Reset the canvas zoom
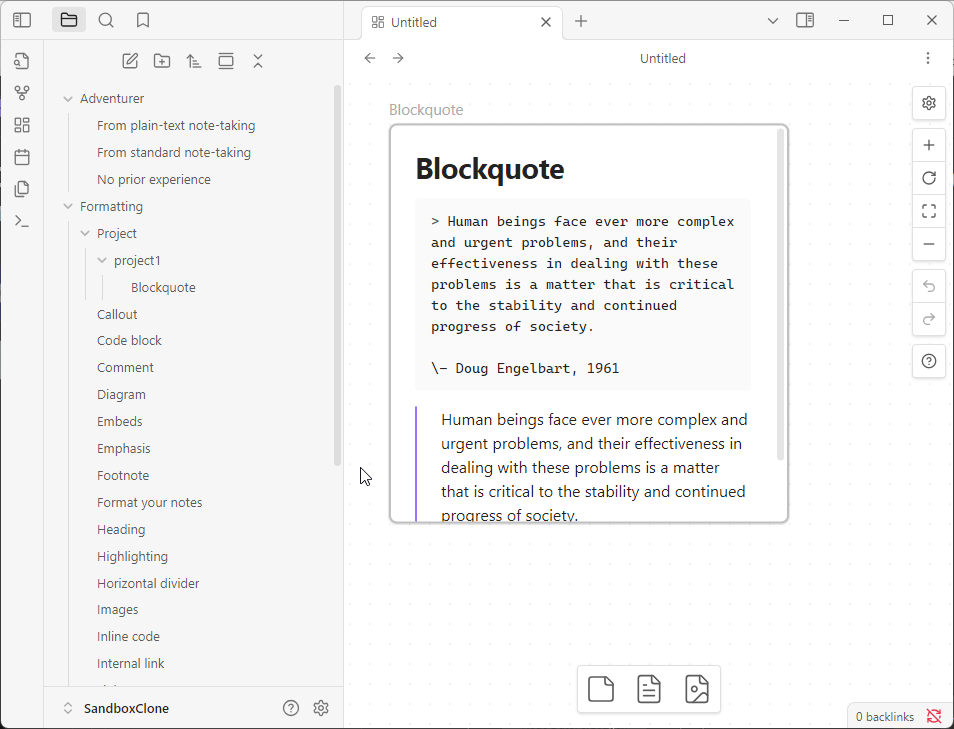This screenshot has width=954, height=729. 929,178
